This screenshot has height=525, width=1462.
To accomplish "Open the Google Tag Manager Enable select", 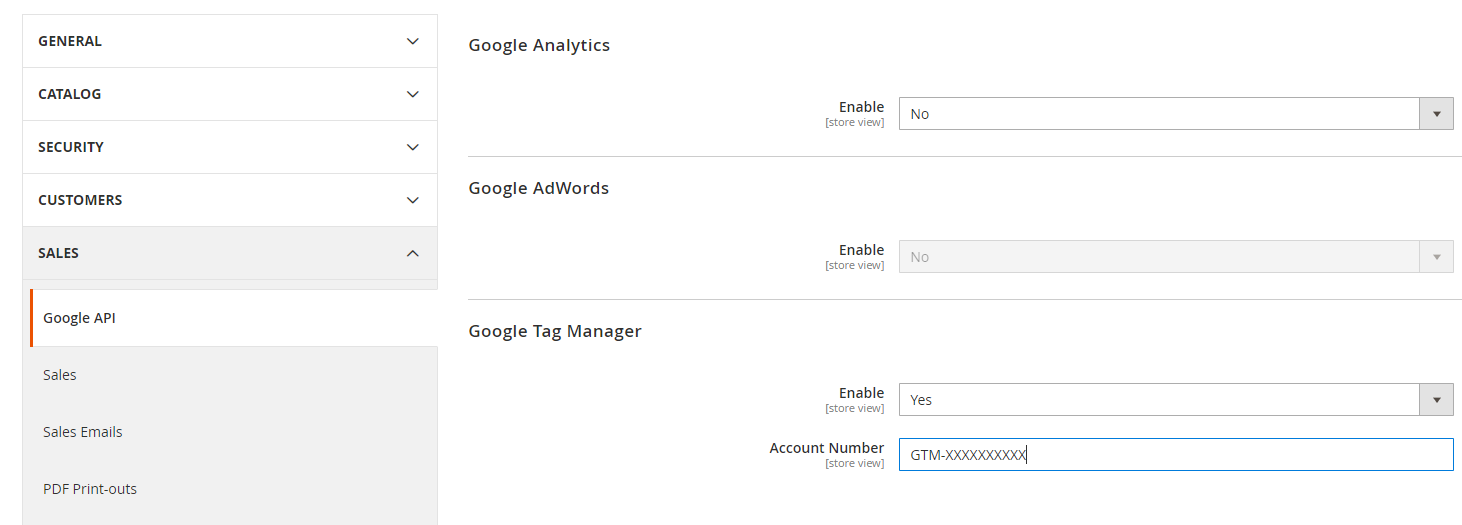I will [x=1158, y=400].
